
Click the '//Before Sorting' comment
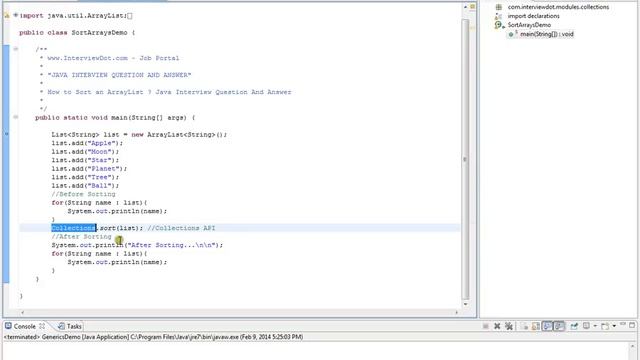83,194
